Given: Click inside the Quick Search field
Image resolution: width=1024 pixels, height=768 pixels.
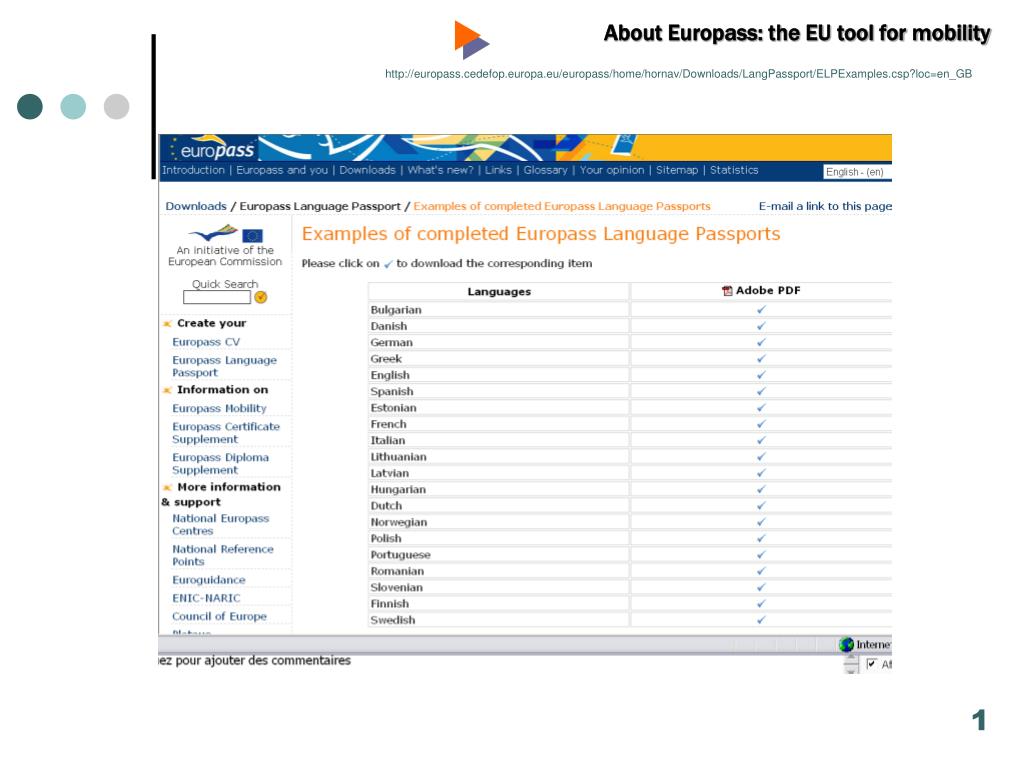Looking at the screenshot, I should coord(217,297).
